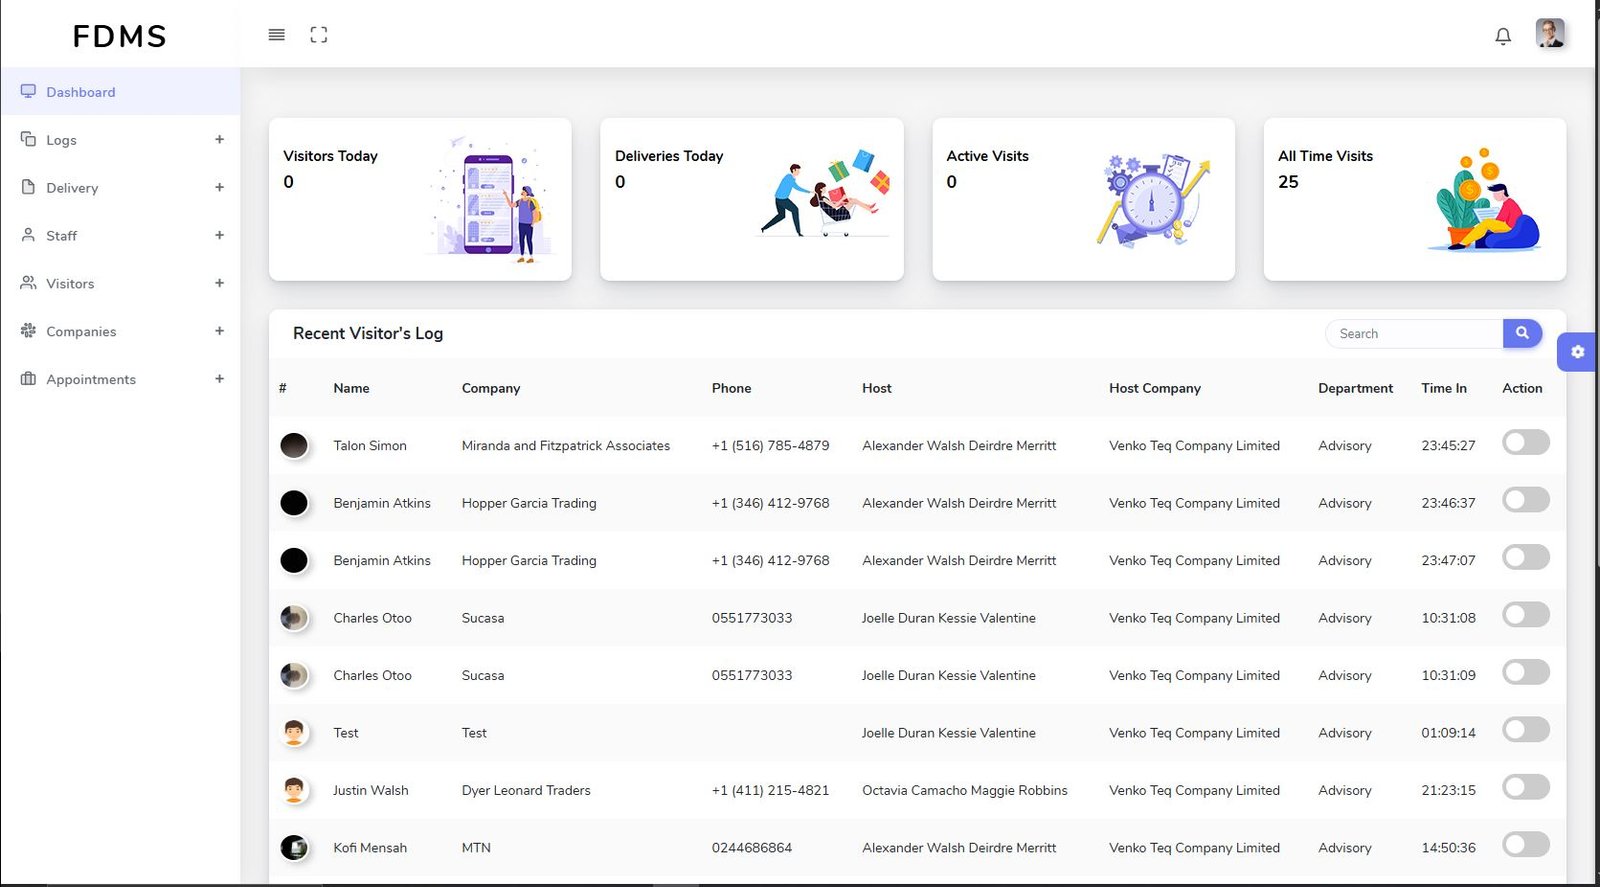This screenshot has height=887, width=1600.
Task: Open the user profile avatar
Action: pyautogui.click(x=1550, y=33)
